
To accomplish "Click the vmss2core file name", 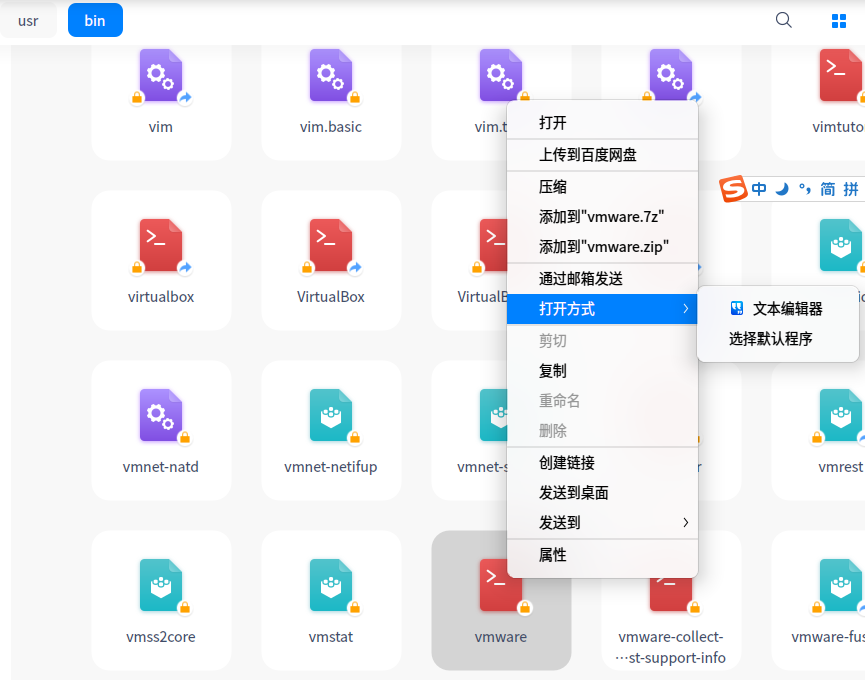I will 161,637.
